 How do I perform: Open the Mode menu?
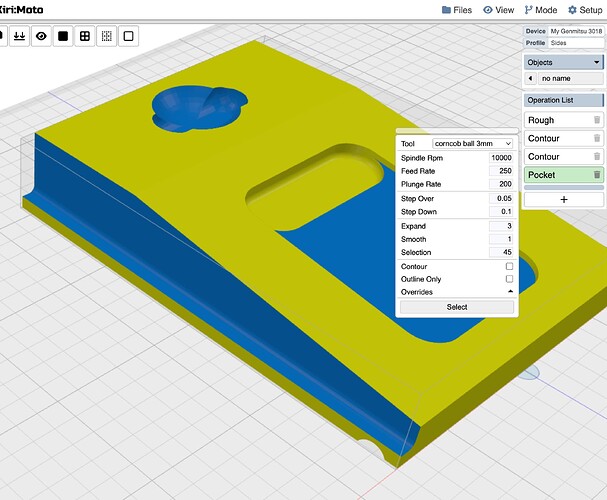point(541,10)
